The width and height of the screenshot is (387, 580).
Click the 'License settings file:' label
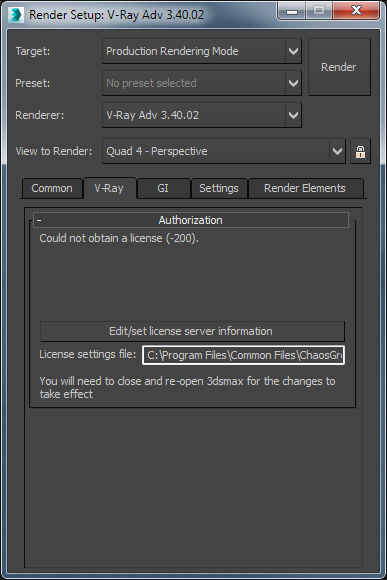(x=88, y=354)
